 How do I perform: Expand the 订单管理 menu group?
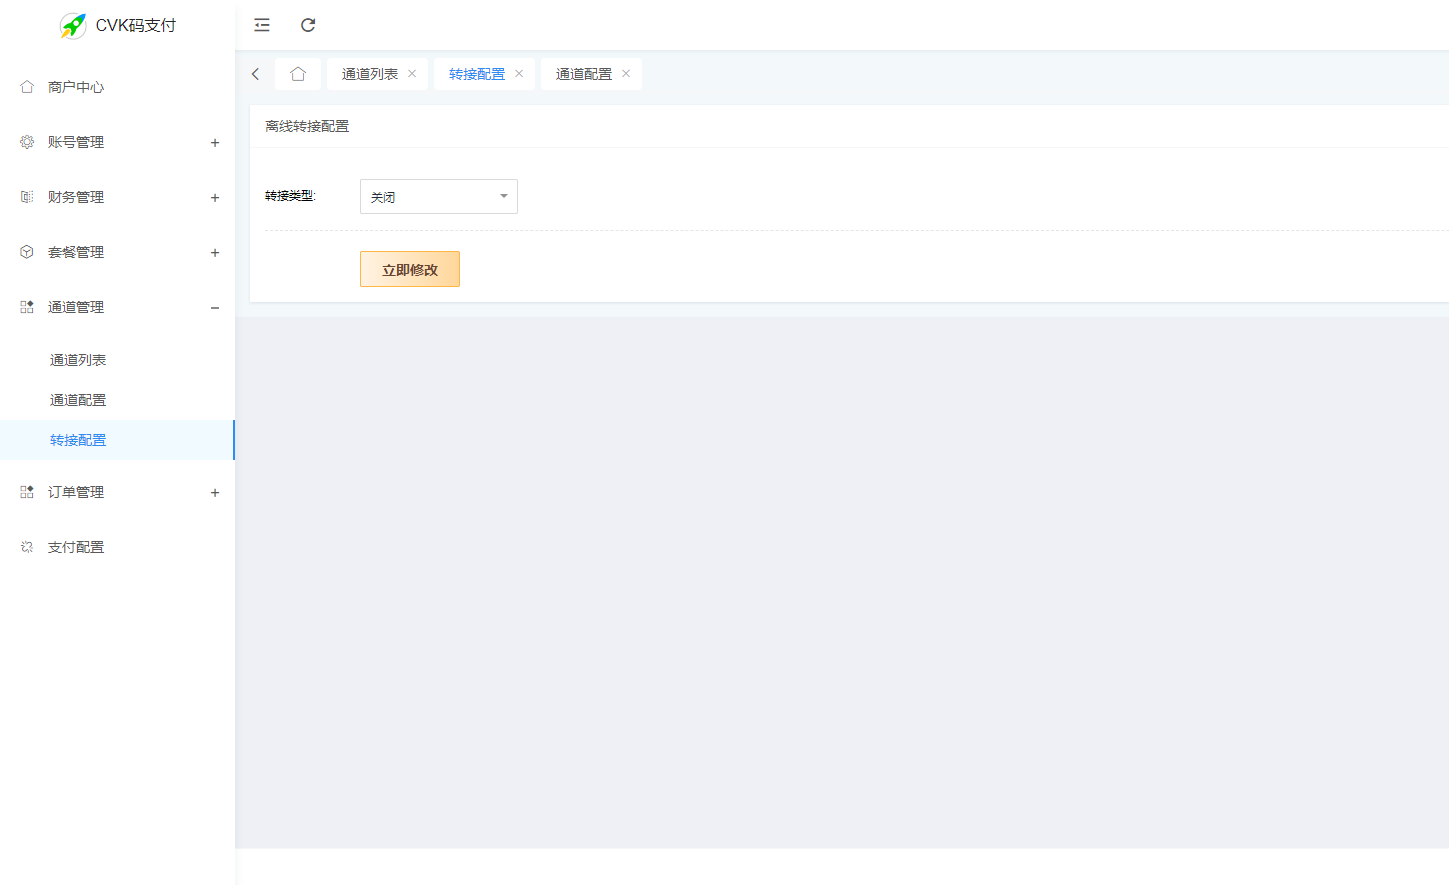coord(215,492)
